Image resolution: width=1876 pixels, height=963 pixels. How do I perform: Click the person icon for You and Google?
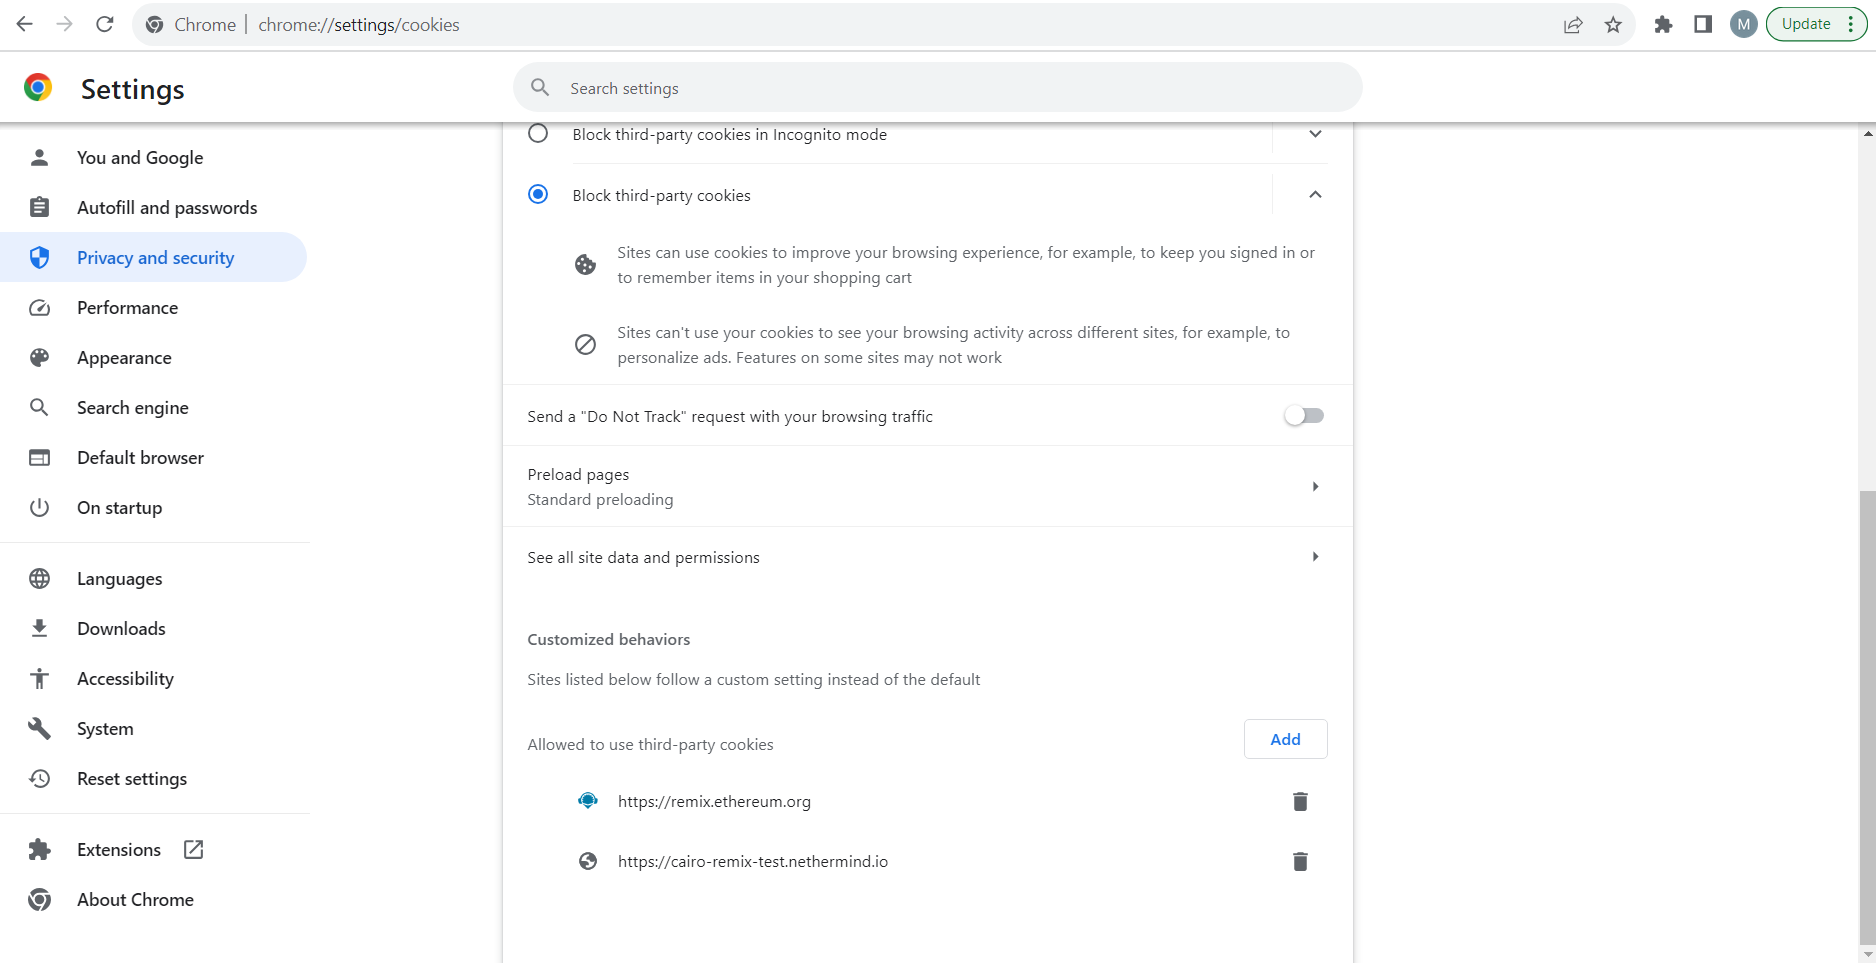(x=39, y=157)
